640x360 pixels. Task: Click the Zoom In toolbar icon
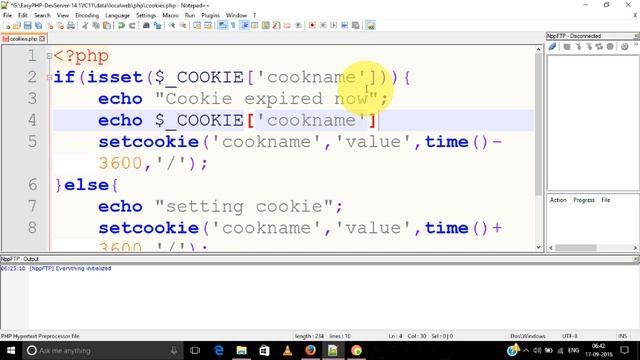(172, 25)
